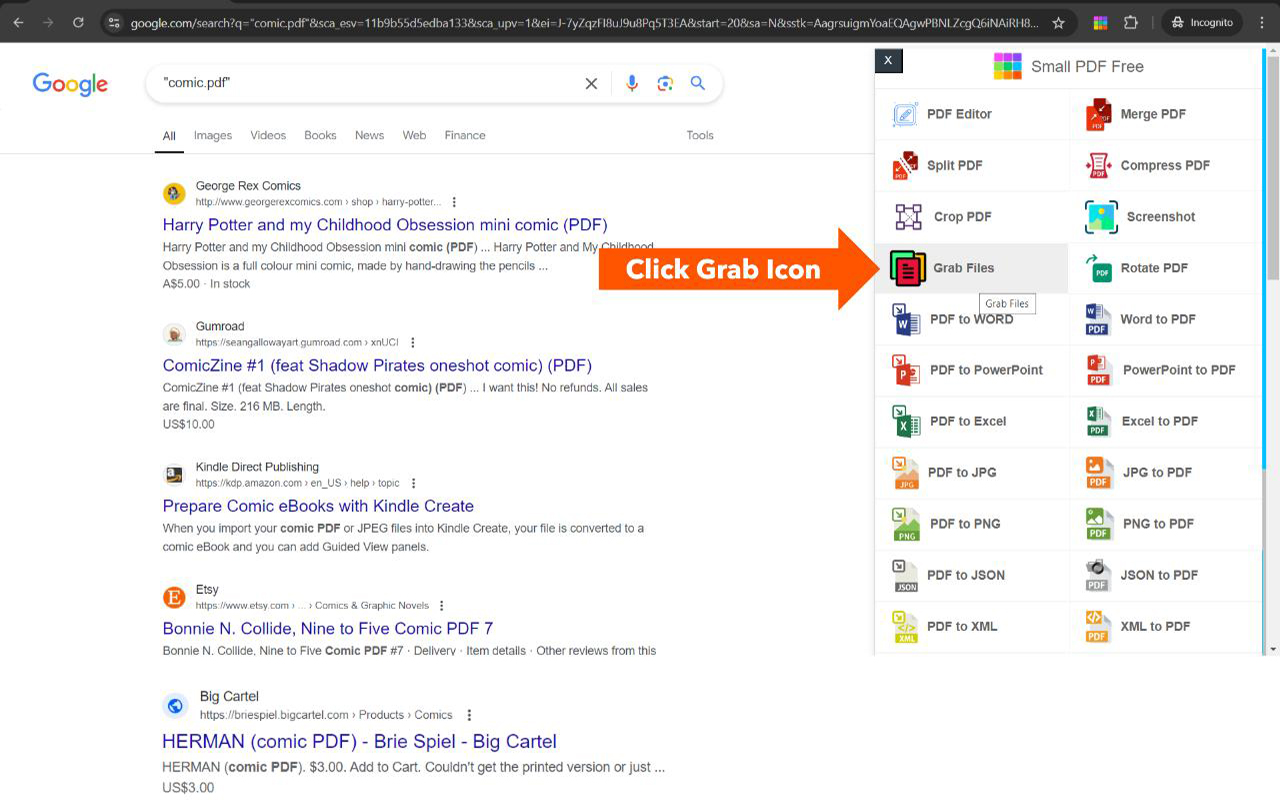Open the options menu beside the Etsy result

[x=443, y=605]
